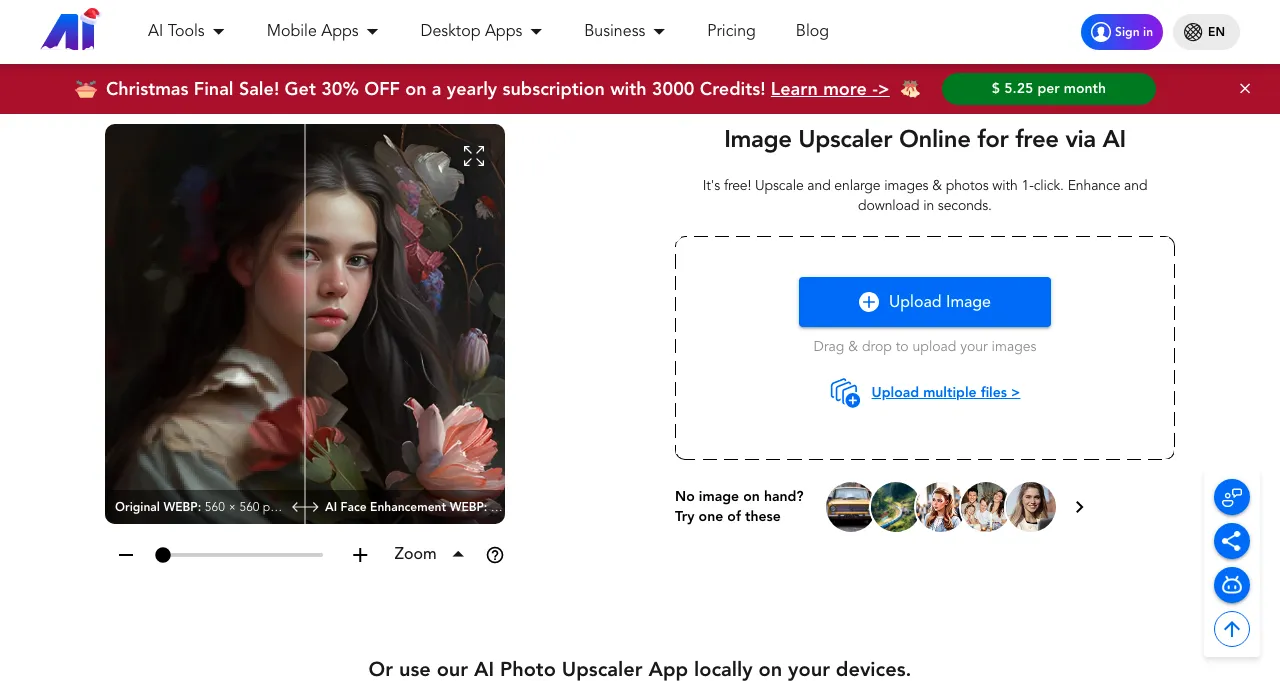Click the $ 5.25 per month button
The width and height of the screenshot is (1280, 681).
point(1048,89)
